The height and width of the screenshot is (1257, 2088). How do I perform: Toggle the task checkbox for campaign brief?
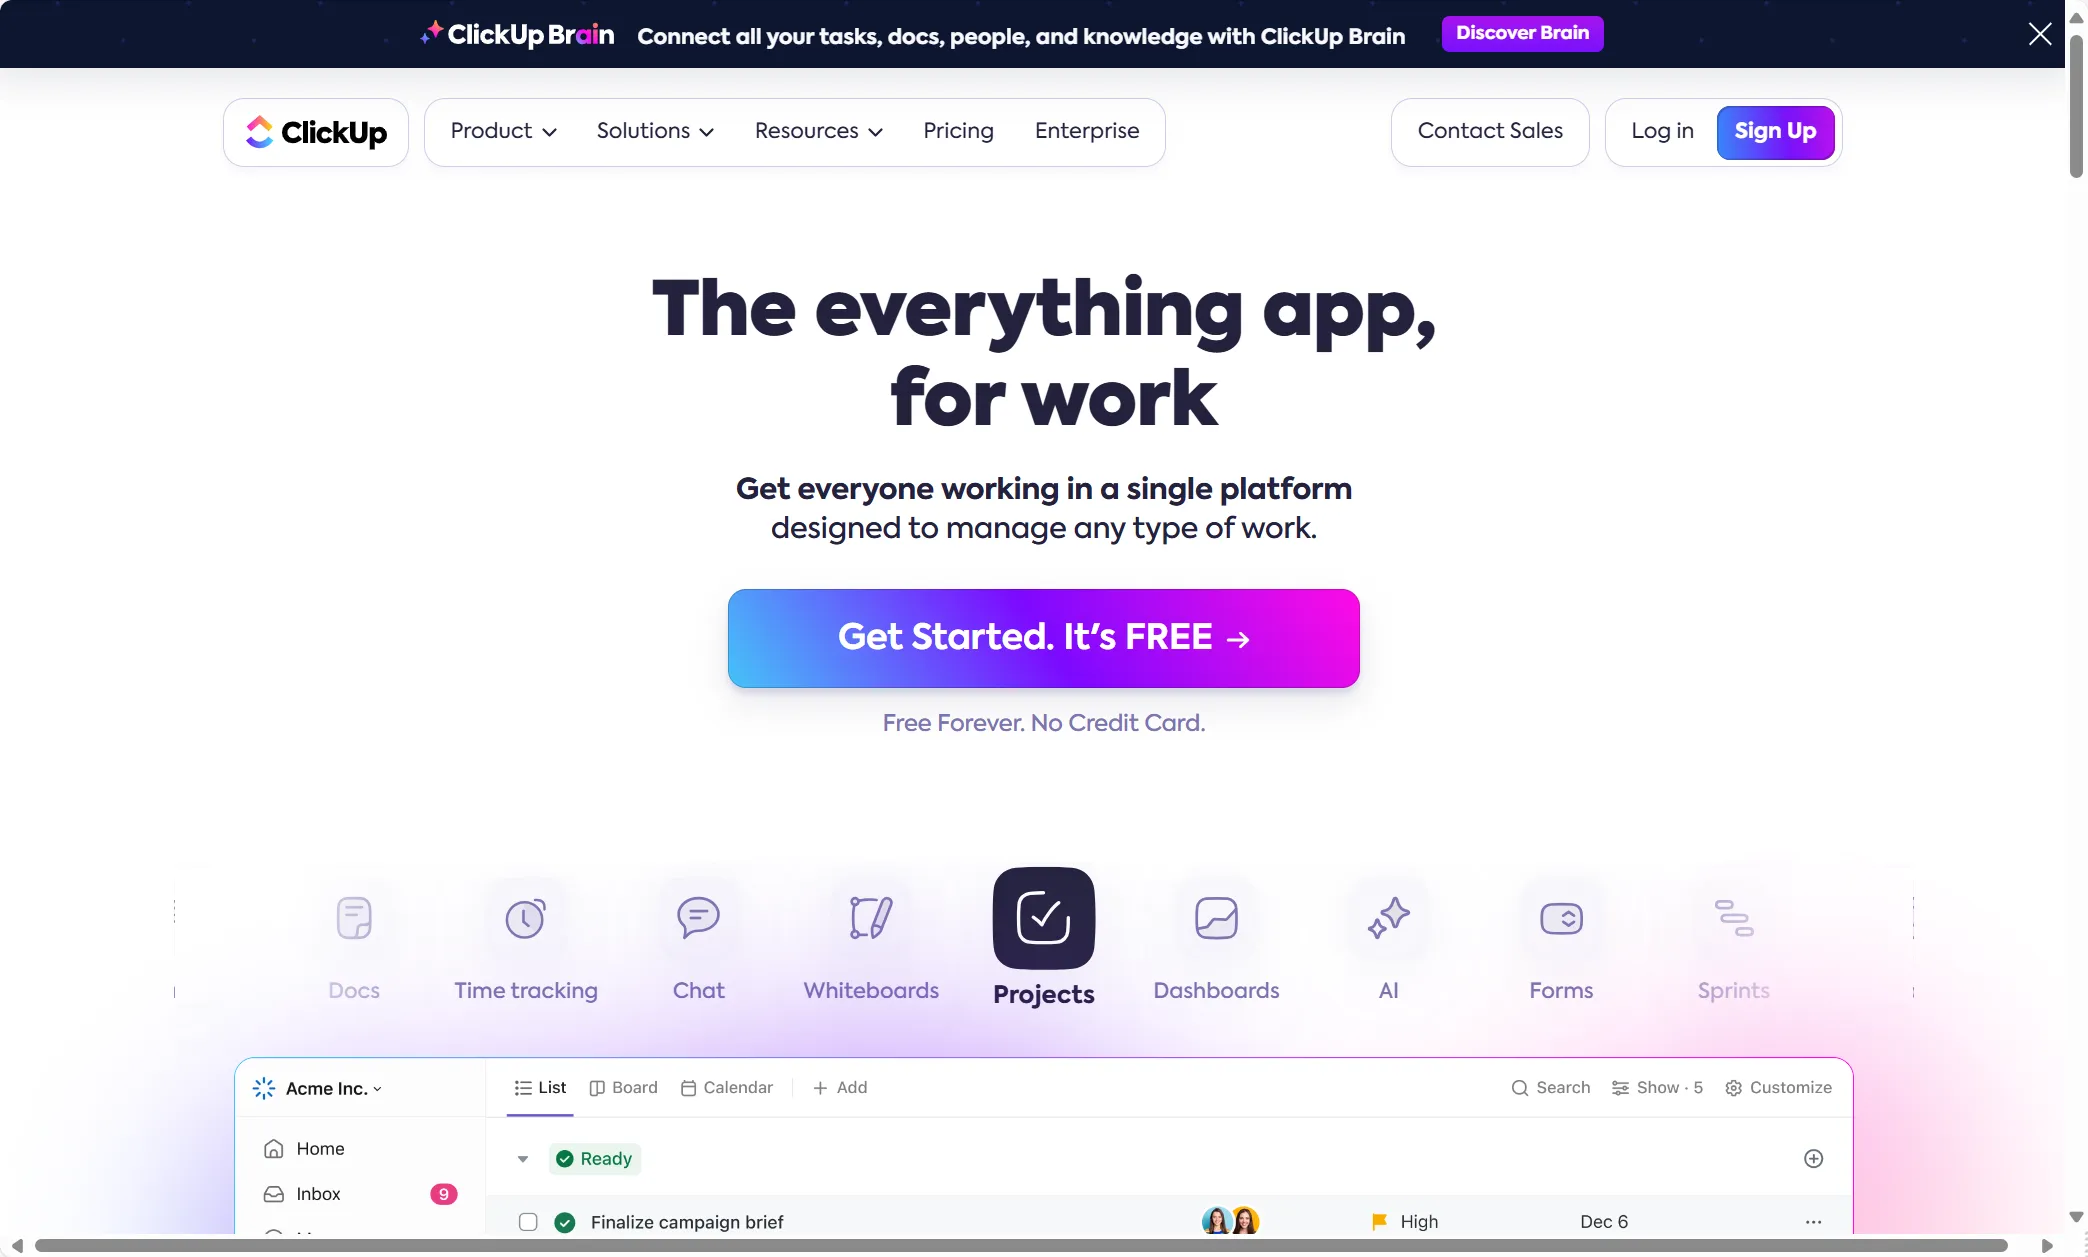point(526,1223)
